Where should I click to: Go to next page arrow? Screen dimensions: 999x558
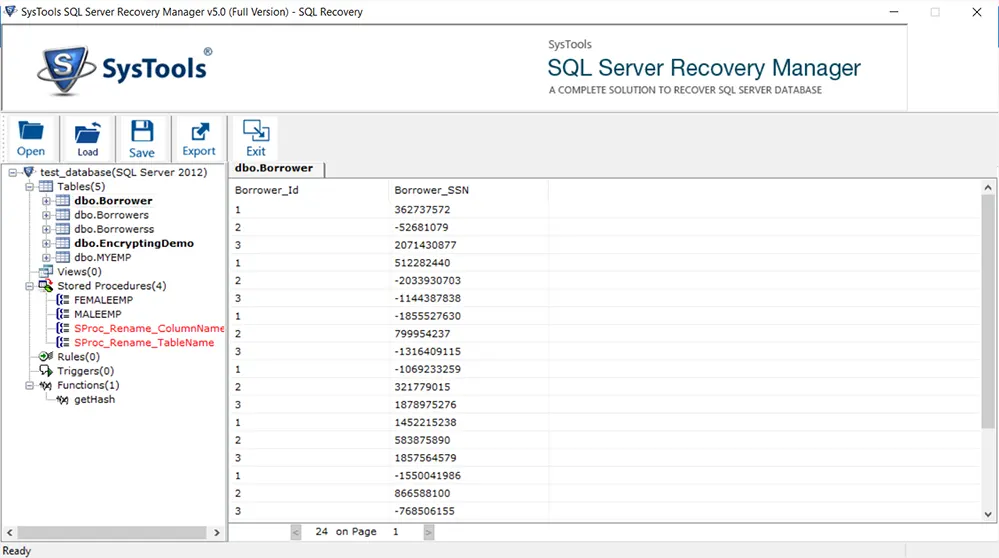tap(429, 532)
